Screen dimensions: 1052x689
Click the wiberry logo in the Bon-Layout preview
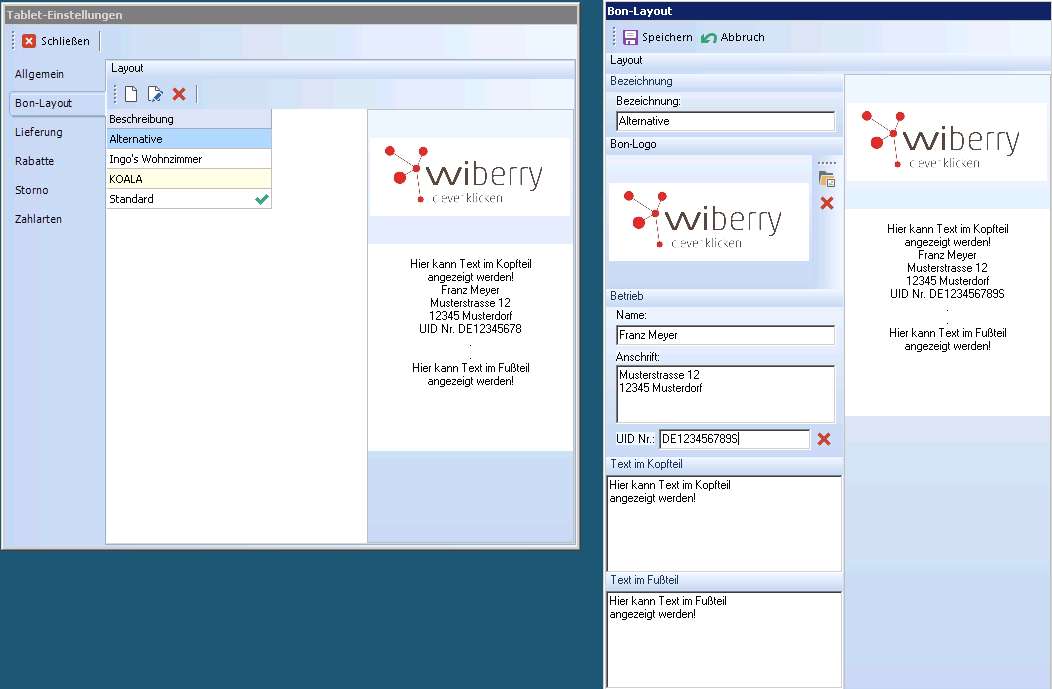point(946,142)
